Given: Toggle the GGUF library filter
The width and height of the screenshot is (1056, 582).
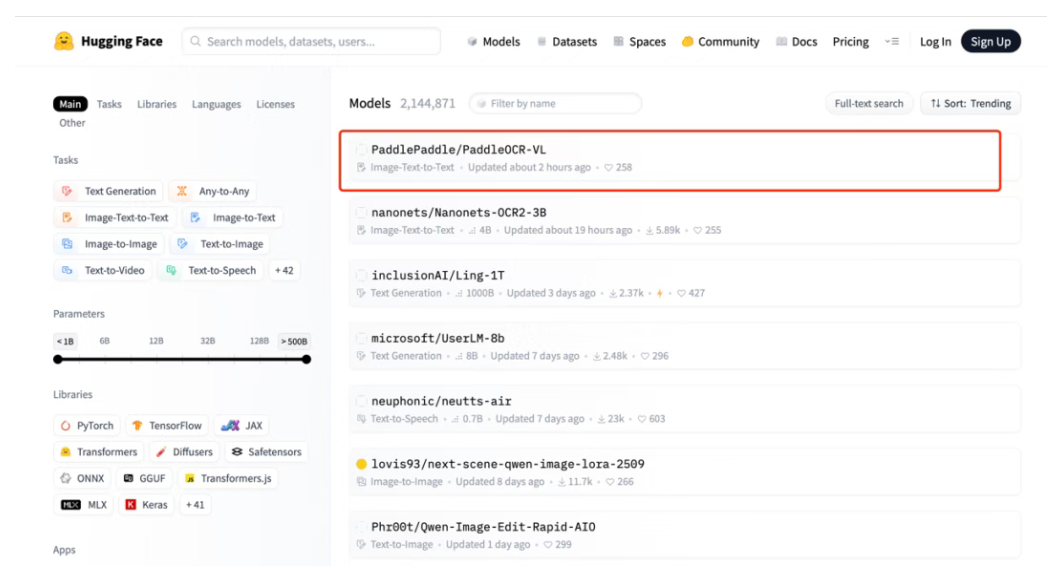Looking at the screenshot, I should 142,478.
